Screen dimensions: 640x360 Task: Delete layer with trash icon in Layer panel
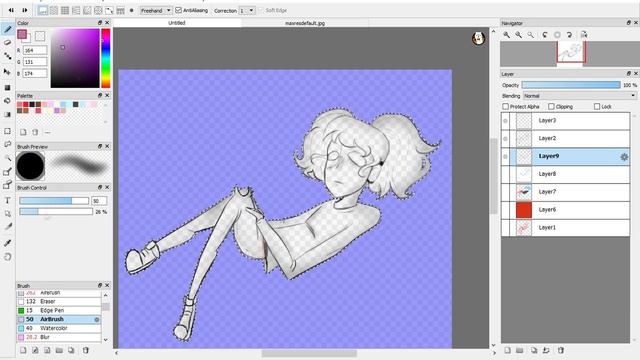click(561, 350)
